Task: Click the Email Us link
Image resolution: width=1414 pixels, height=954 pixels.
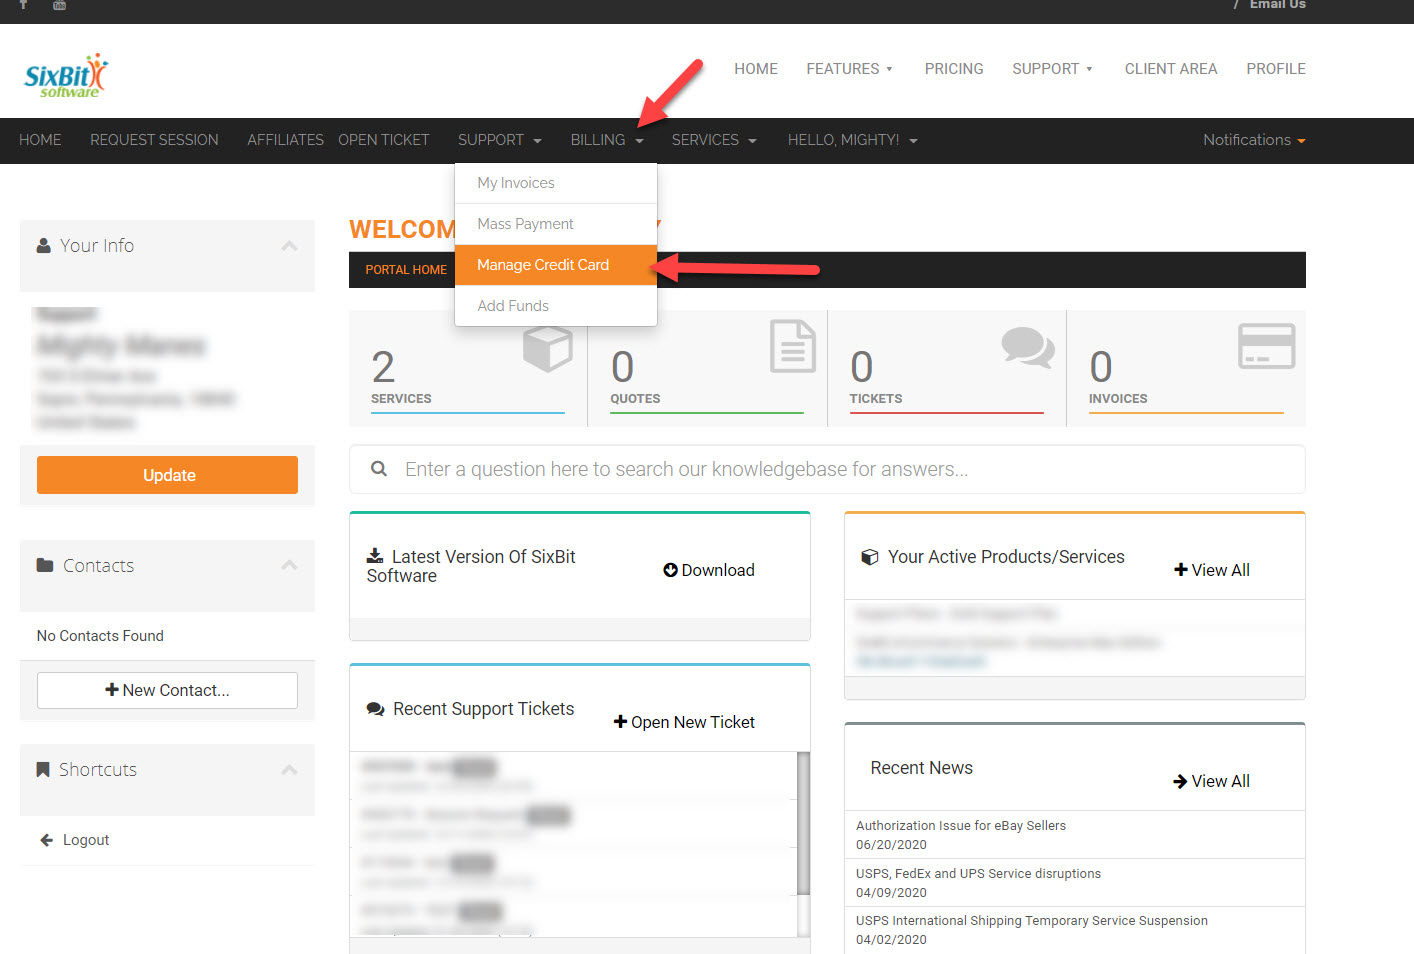Action: pyautogui.click(x=1277, y=5)
